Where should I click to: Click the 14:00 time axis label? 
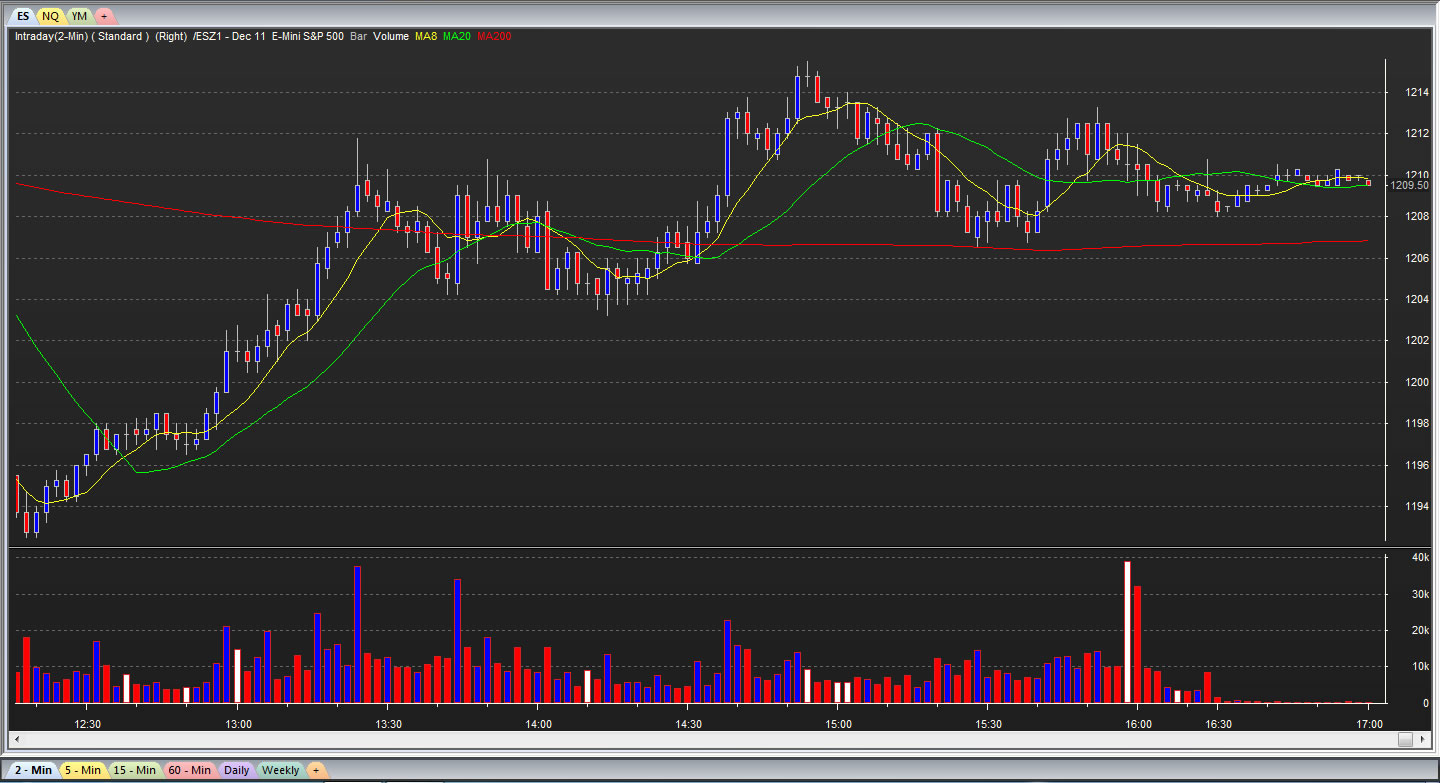pyautogui.click(x=538, y=724)
